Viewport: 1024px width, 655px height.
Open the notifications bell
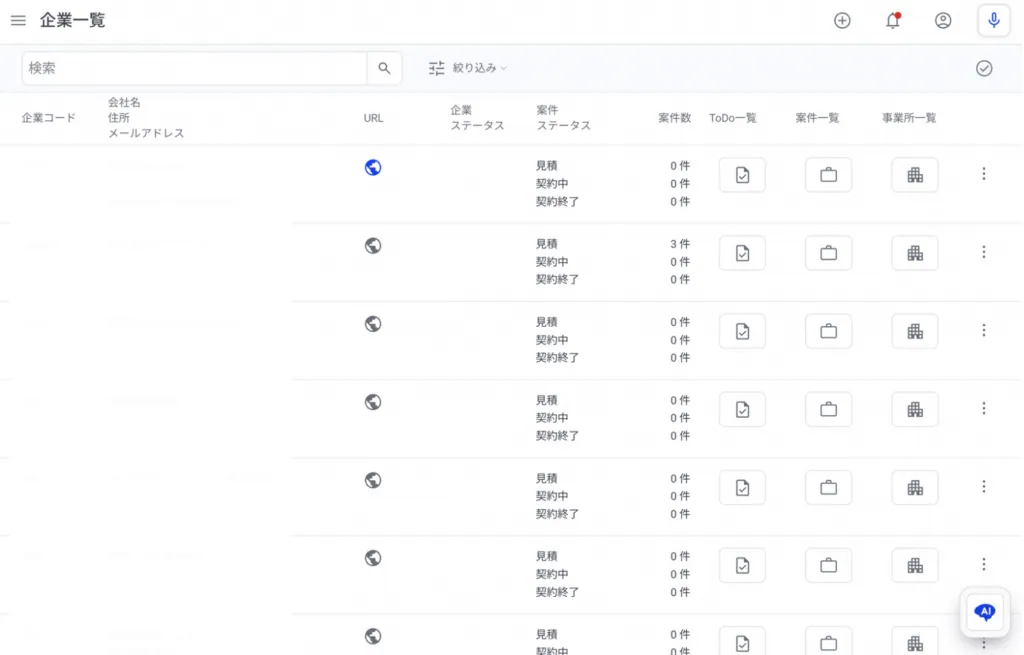pos(893,20)
